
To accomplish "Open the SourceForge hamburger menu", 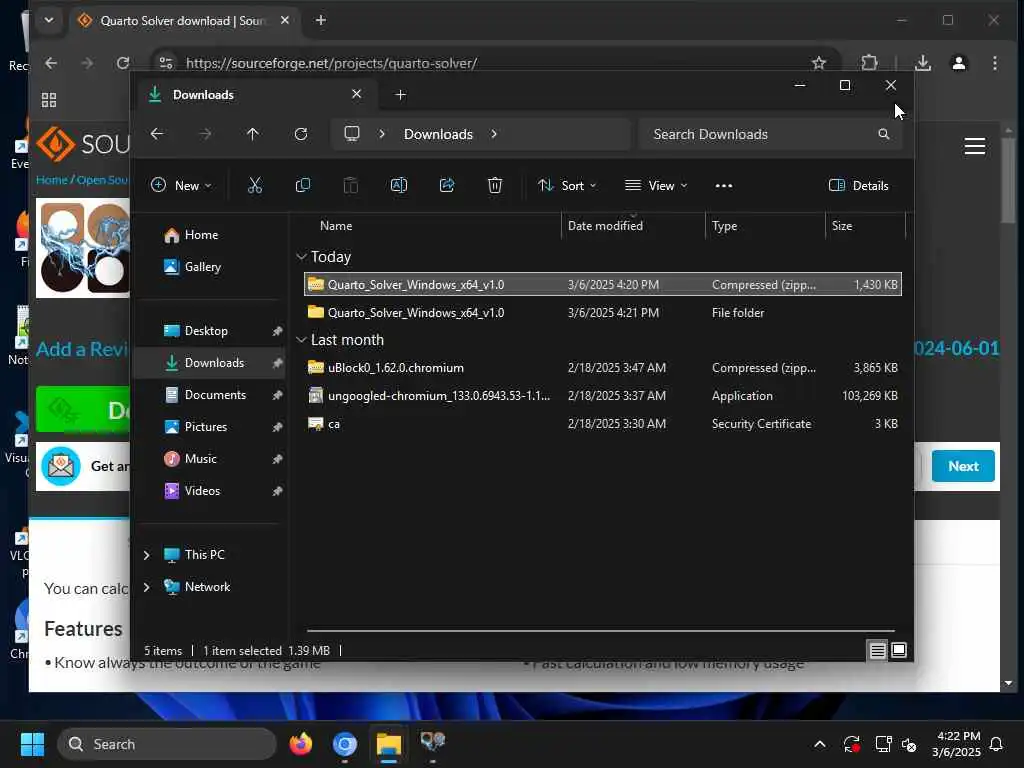I will 974,146.
